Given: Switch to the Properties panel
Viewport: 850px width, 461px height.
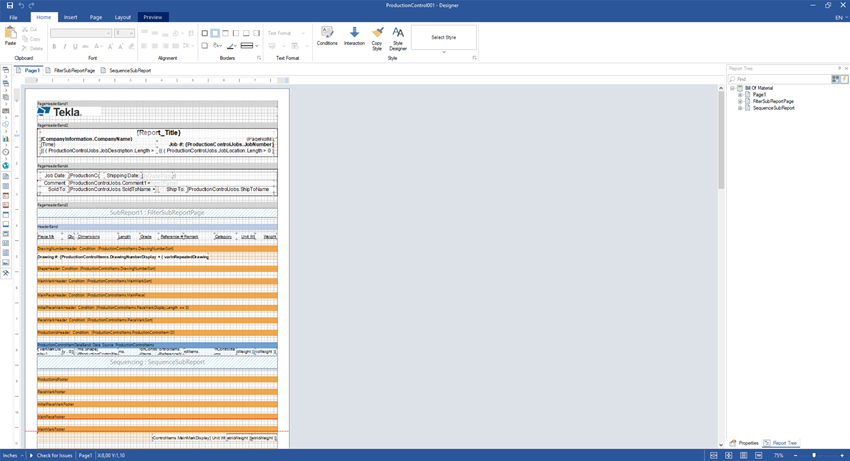Looking at the screenshot, I should pyautogui.click(x=744, y=443).
